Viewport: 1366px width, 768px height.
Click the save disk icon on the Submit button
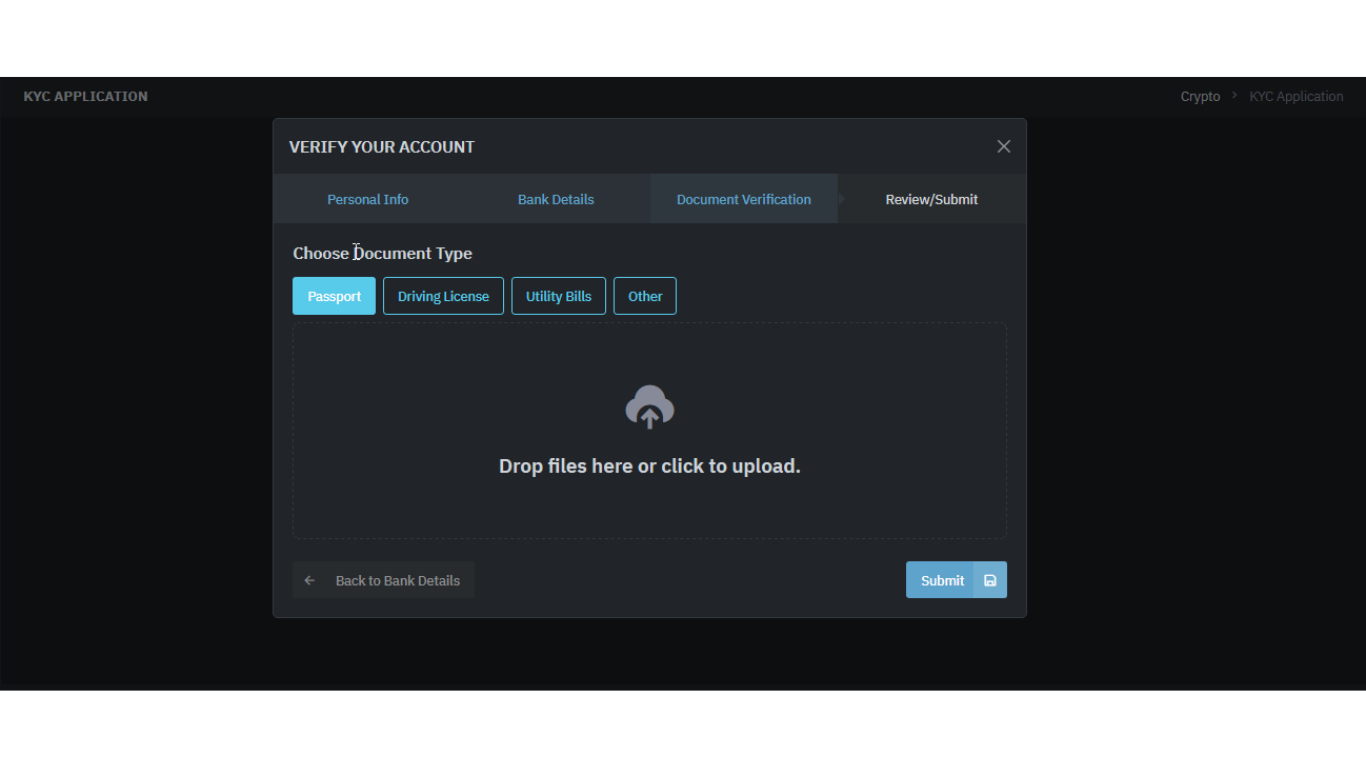point(990,581)
